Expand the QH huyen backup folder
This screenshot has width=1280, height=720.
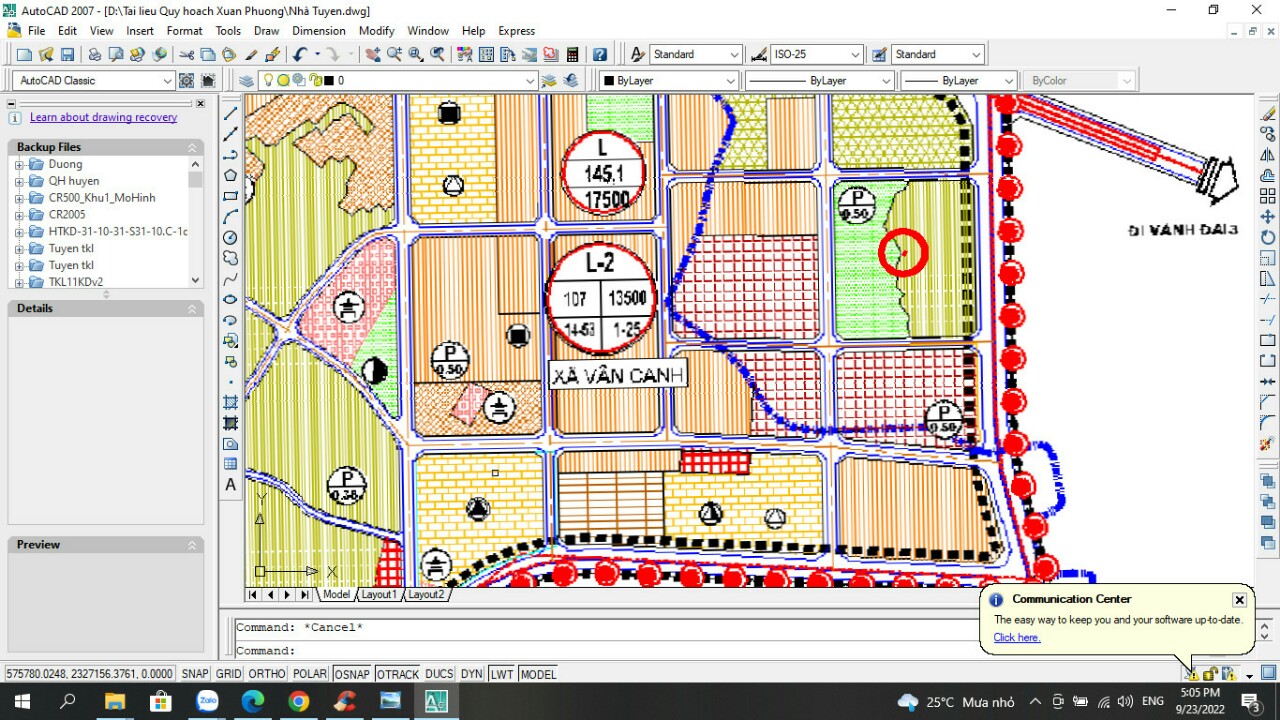(x=19, y=181)
